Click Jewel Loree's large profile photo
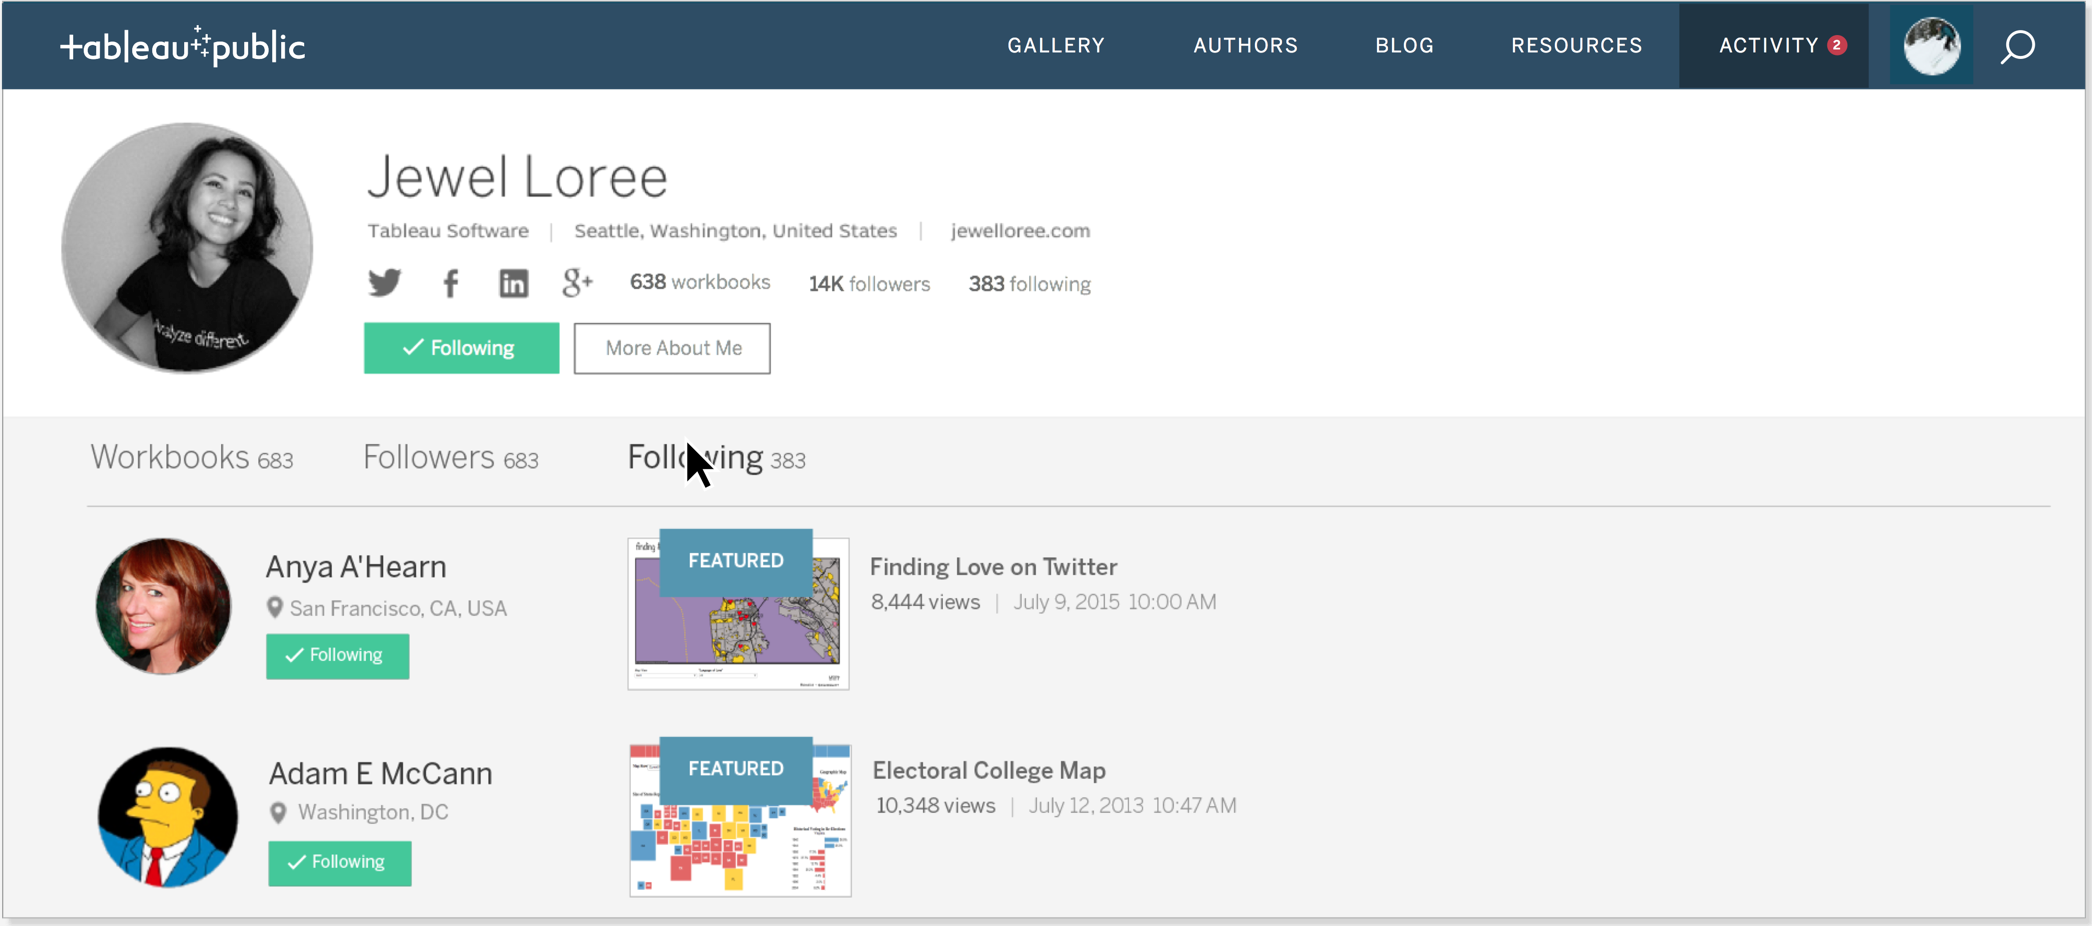2092x926 pixels. pos(187,247)
